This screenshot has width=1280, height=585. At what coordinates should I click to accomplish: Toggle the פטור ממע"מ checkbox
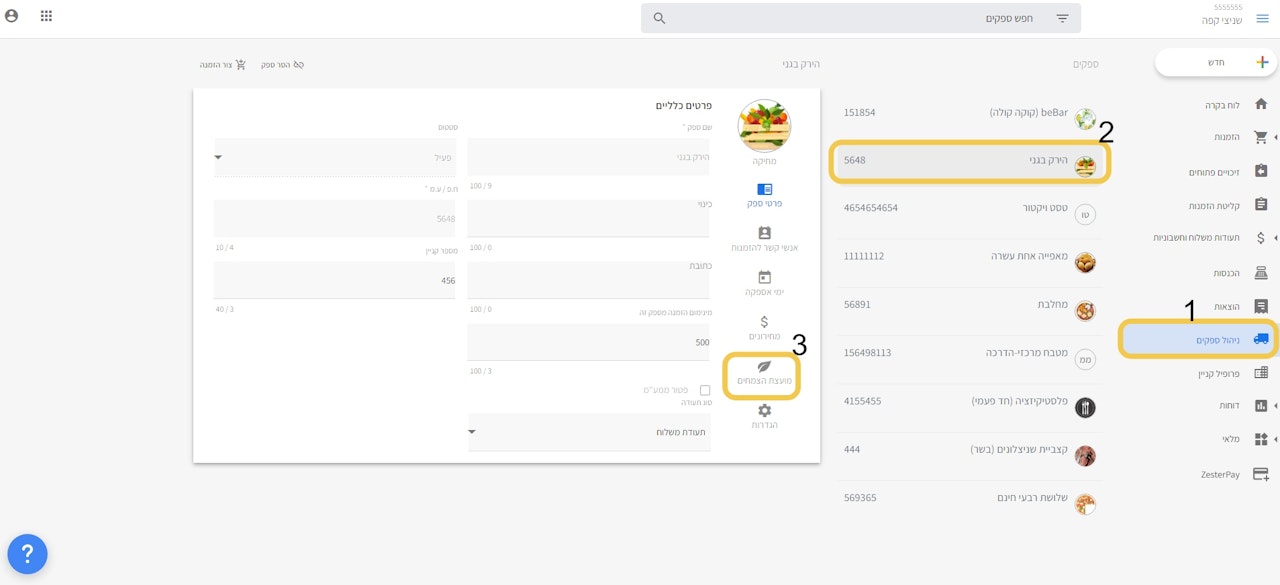[705, 390]
